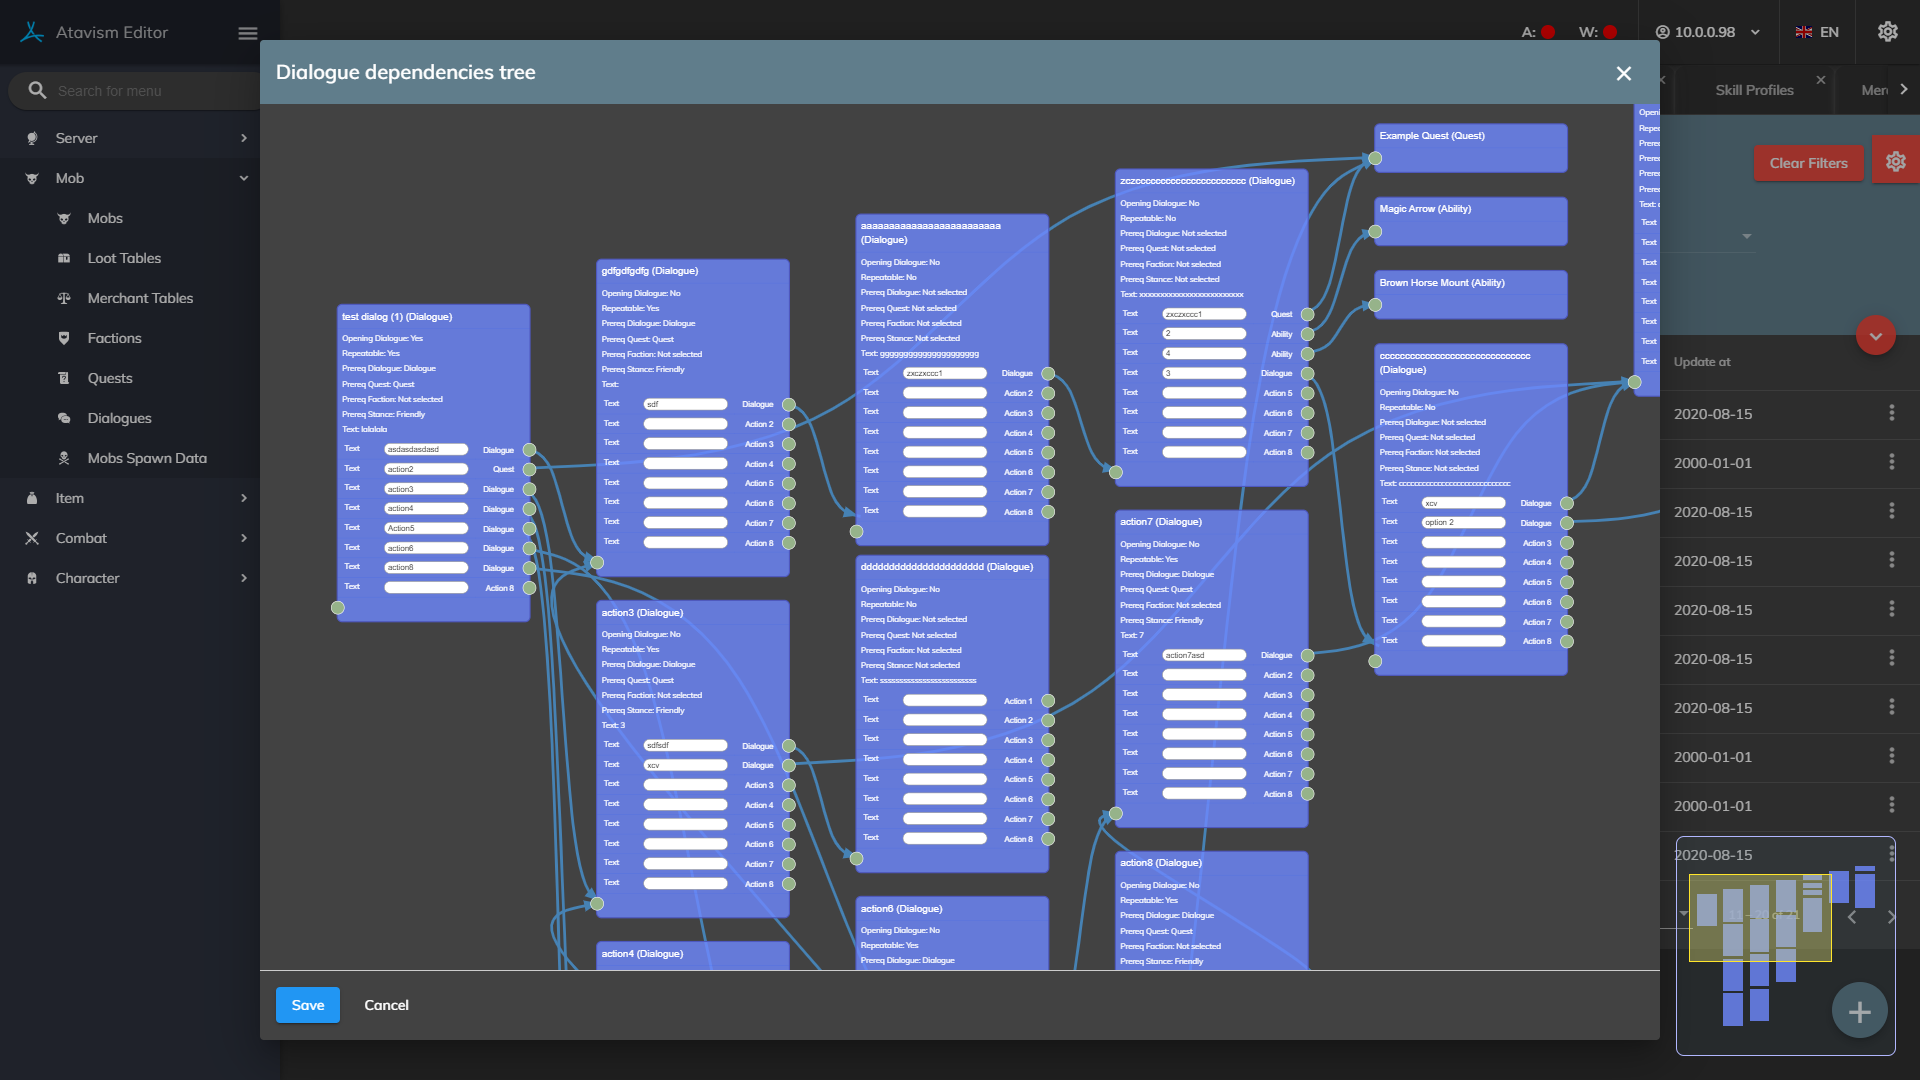Click input port of Brown Horse Mount node
The height and width of the screenshot is (1080, 1920).
1375,305
